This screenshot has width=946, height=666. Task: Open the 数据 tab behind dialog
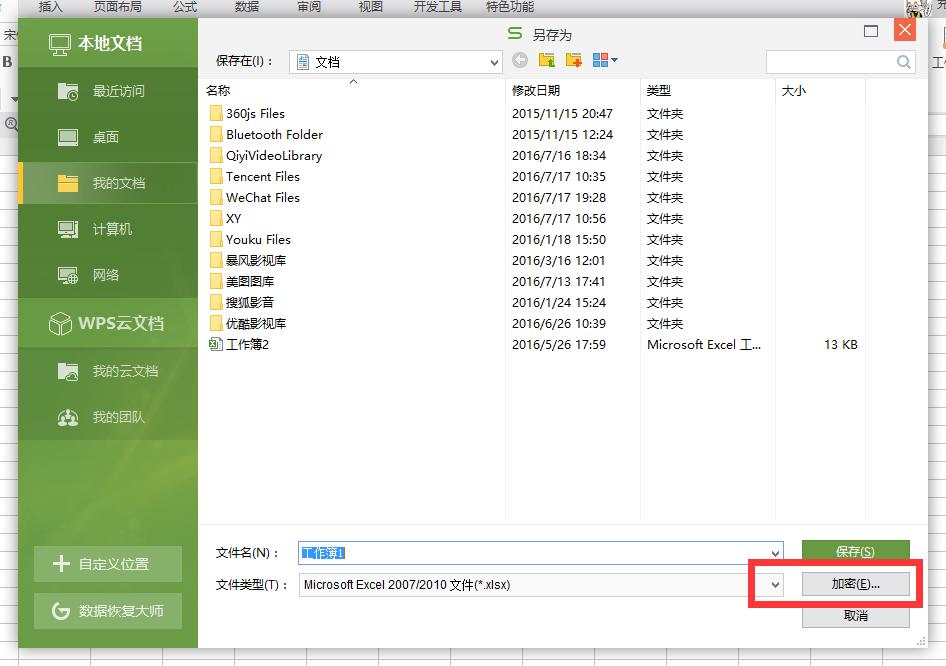[x=247, y=7]
